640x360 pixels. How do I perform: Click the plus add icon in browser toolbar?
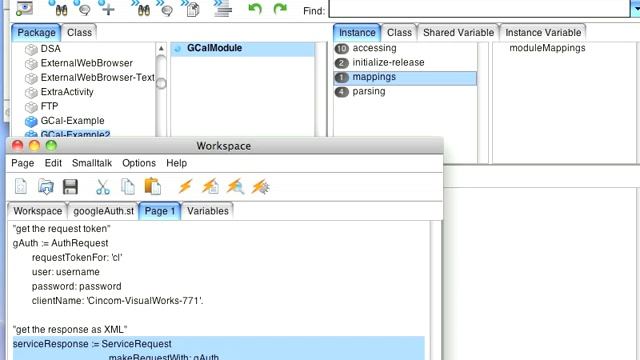point(107,9)
